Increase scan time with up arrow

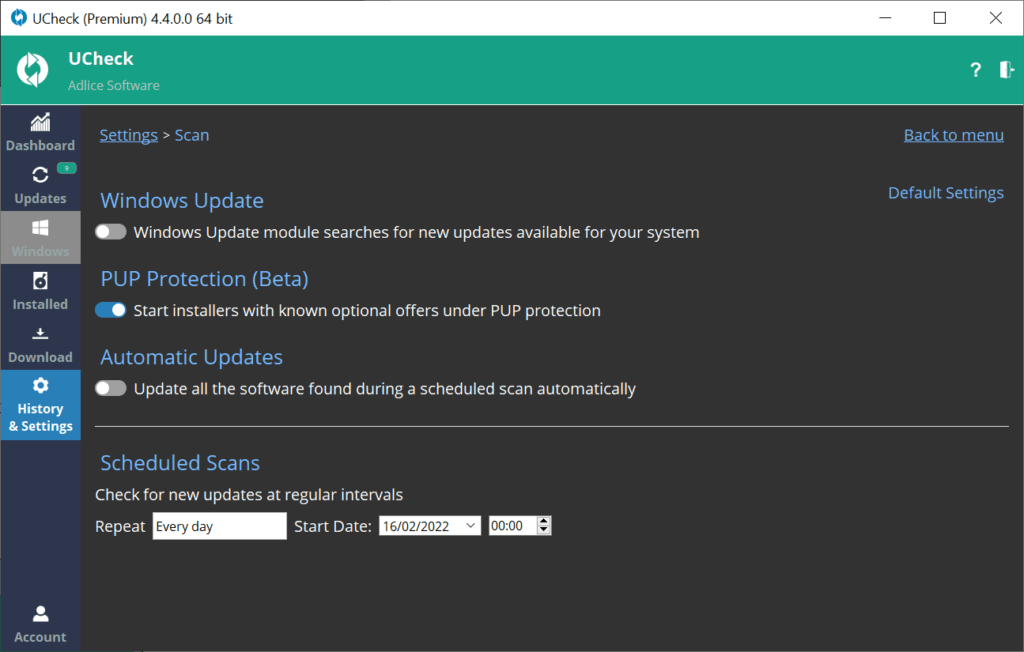[543, 521]
